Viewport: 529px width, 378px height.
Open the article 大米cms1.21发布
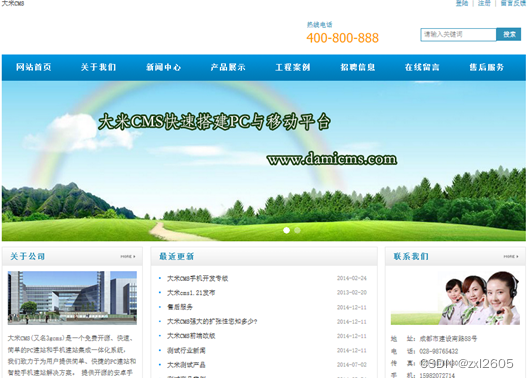pyautogui.click(x=191, y=293)
